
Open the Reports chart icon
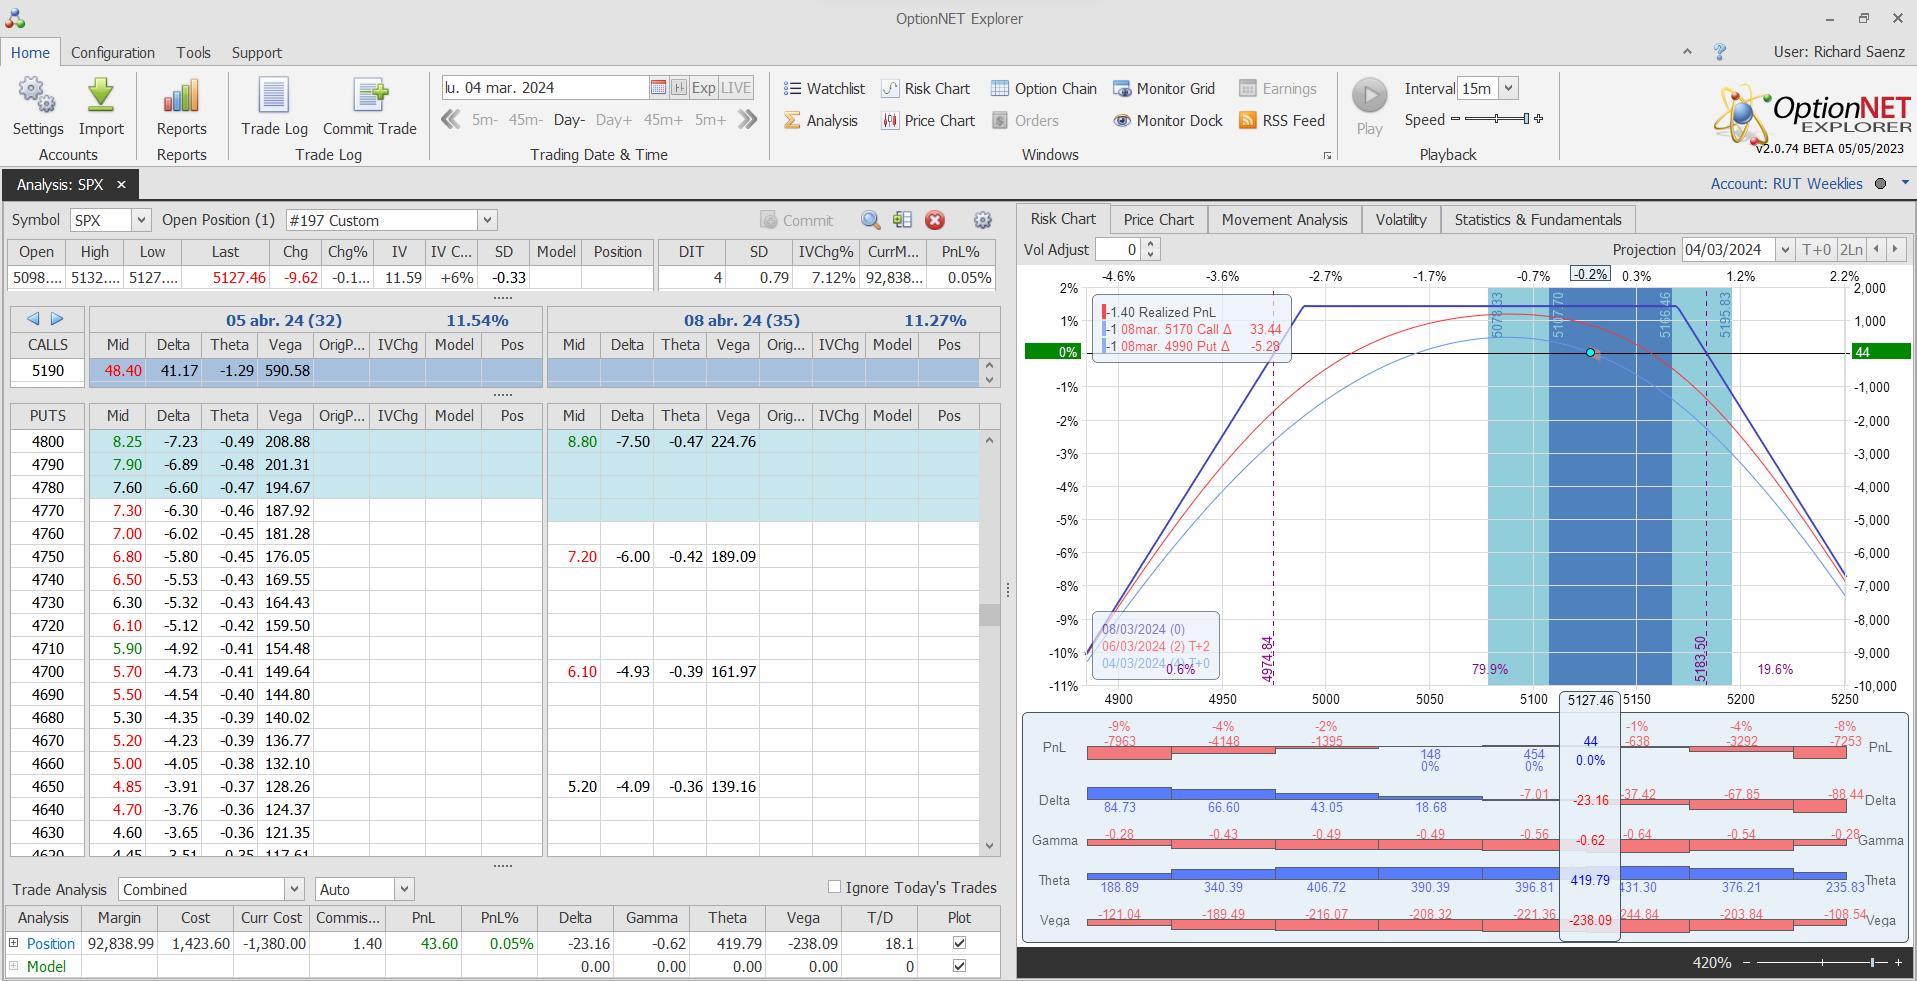point(181,97)
